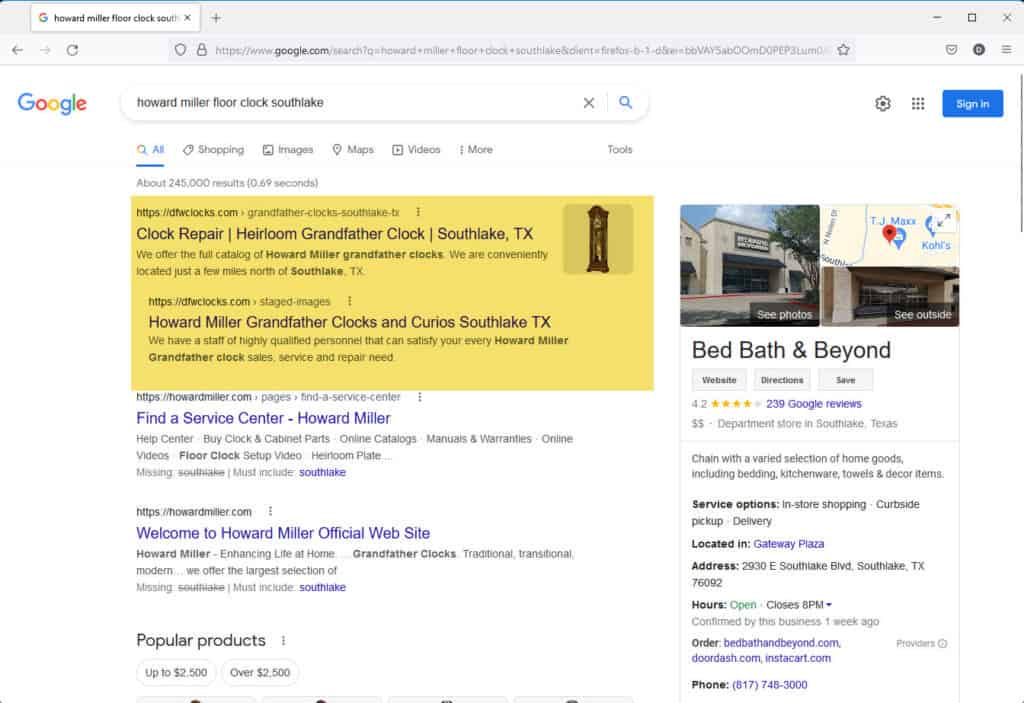This screenshot has height=703, width=1024.
Task: Reload the page with the refresh icon
Action: tap(72, 50)
